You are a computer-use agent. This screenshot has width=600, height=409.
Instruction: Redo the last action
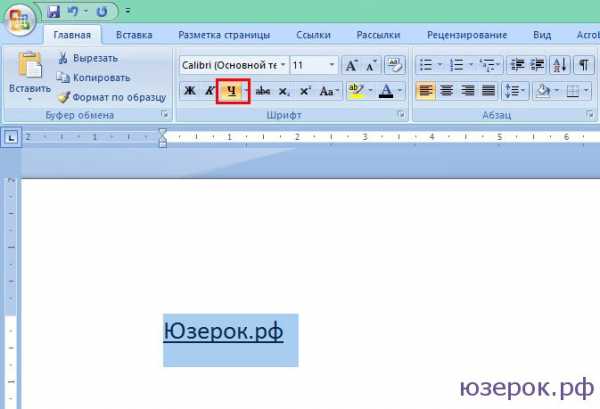[x=101, y=11]
